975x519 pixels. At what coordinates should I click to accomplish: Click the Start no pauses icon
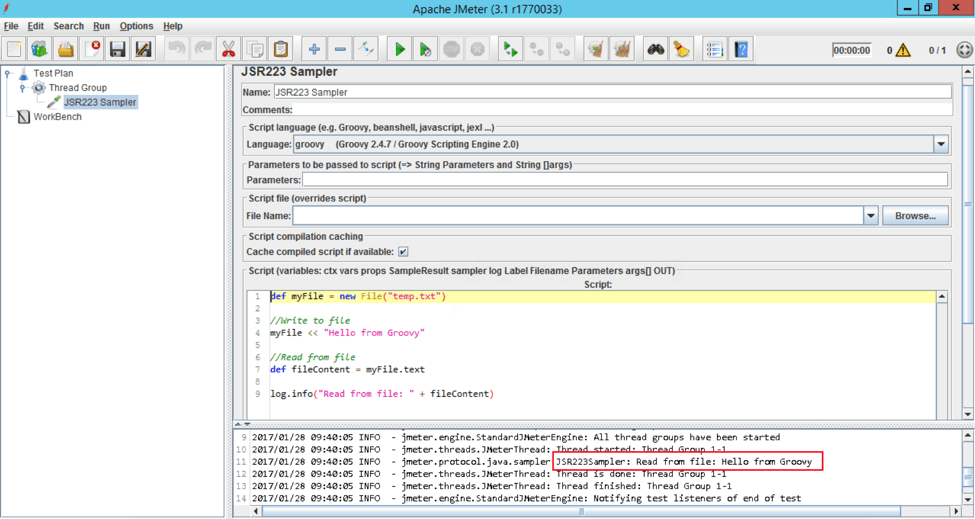coord(425,49)
